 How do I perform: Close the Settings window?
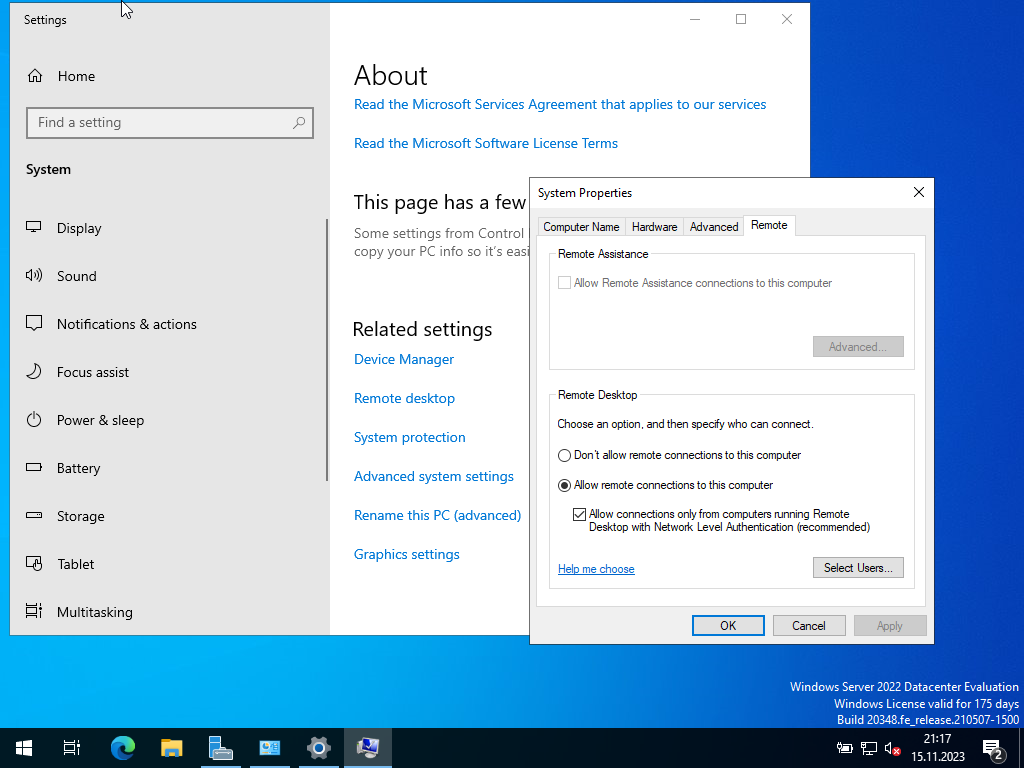(x=787, y=20)
